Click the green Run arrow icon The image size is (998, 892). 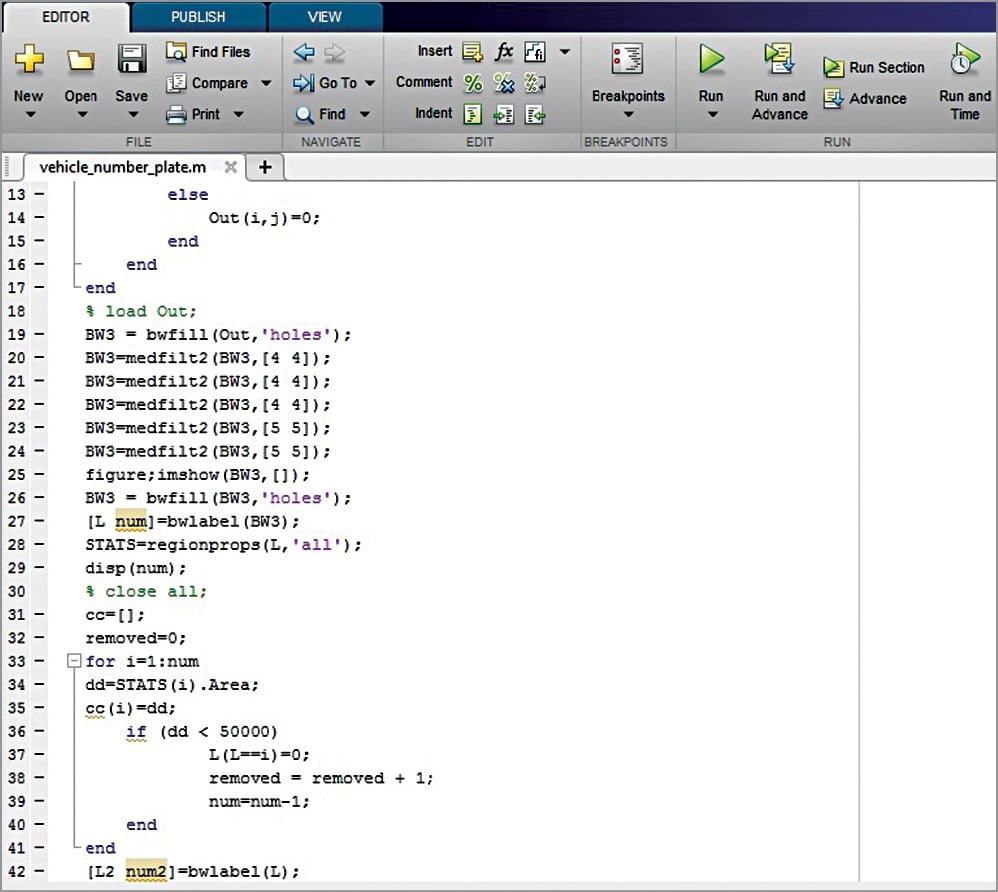(x=711, y=59)
